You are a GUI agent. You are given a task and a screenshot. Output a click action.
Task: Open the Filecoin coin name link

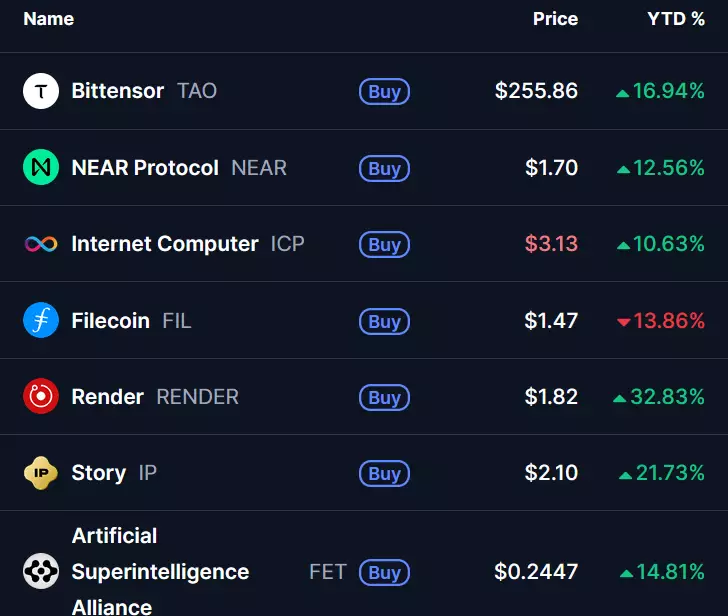click(x=110, y=321)
